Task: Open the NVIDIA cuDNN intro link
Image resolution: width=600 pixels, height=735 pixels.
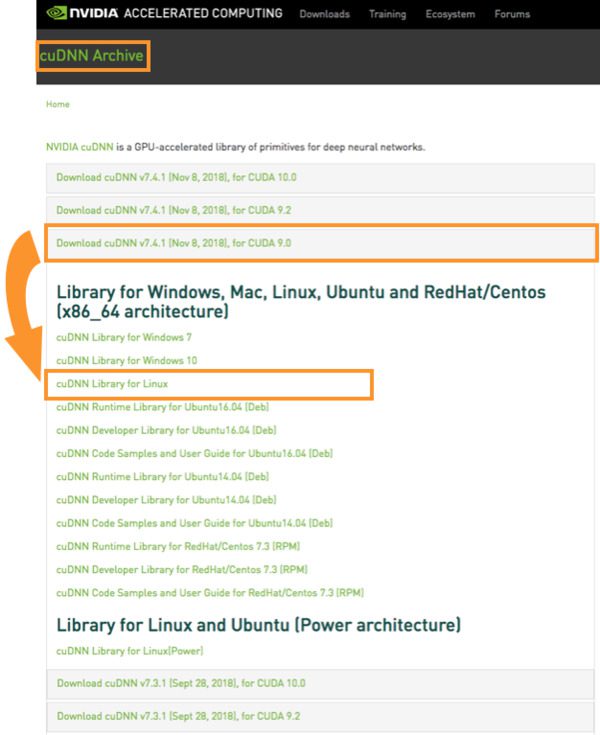Action: [80, 147]
